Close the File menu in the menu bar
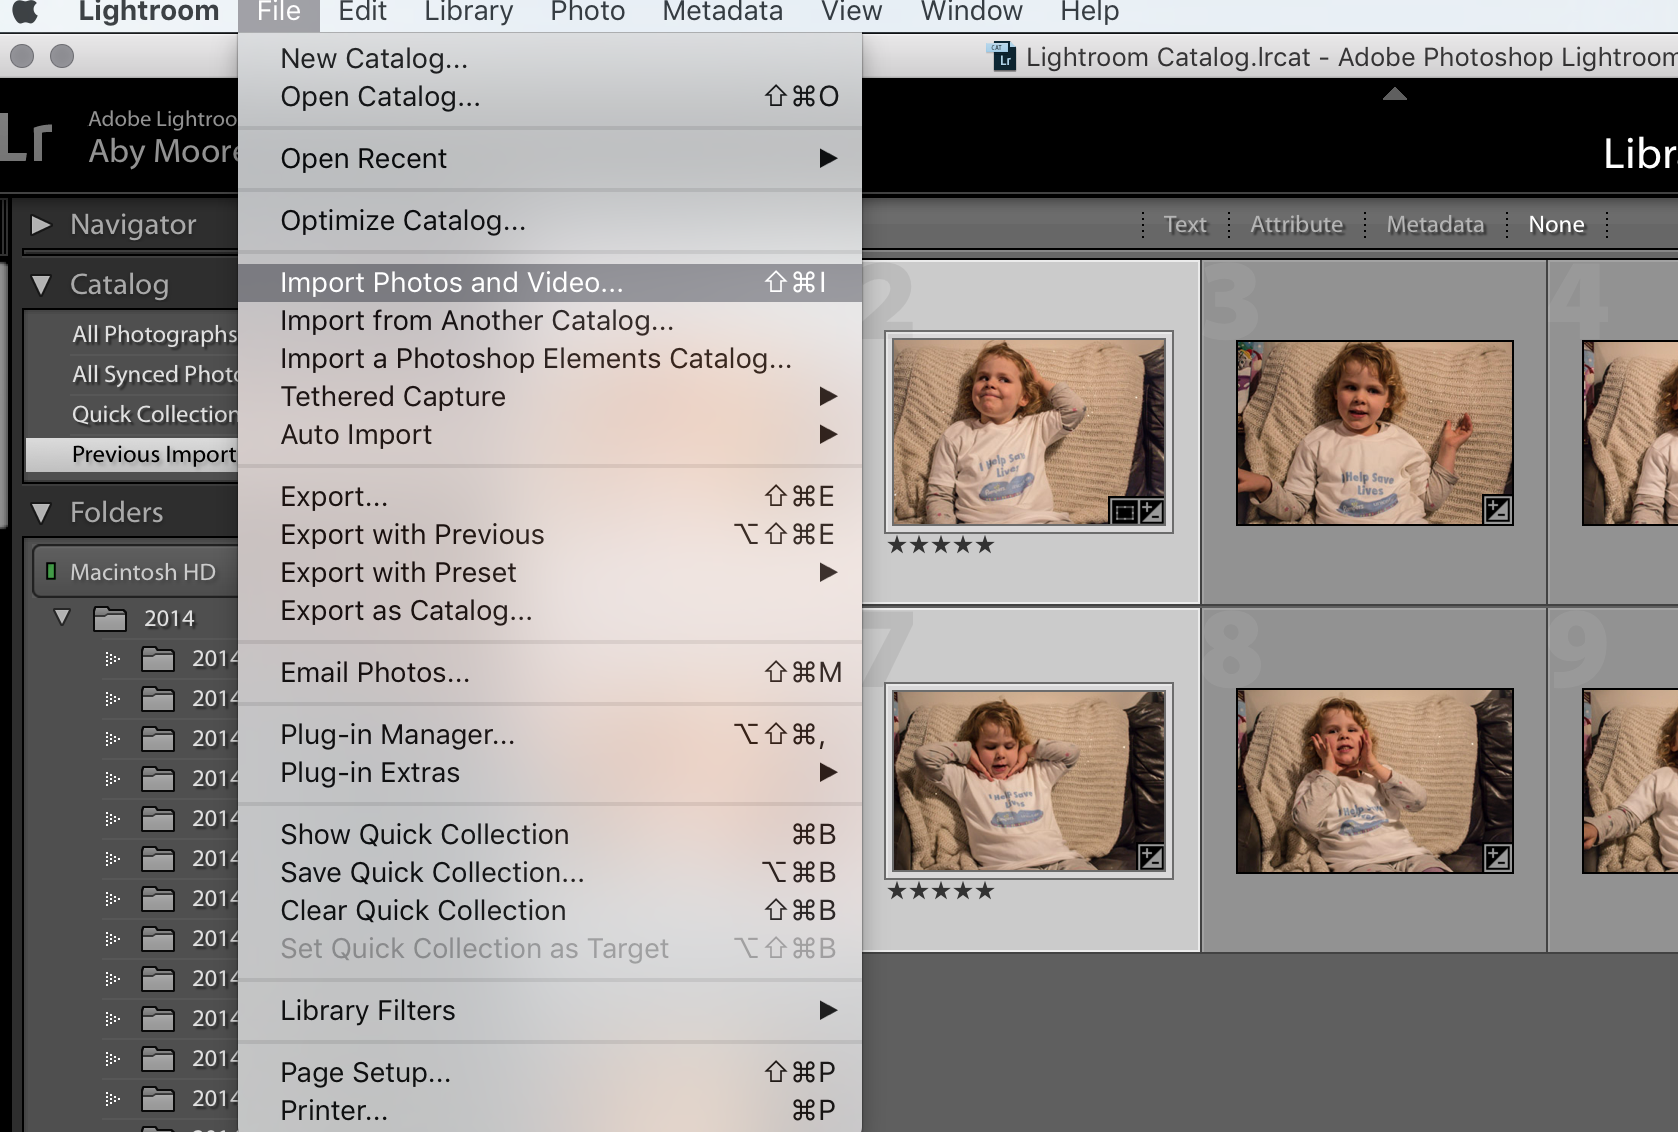This screenshot has width=1678, height=1132. click(279, 12)
